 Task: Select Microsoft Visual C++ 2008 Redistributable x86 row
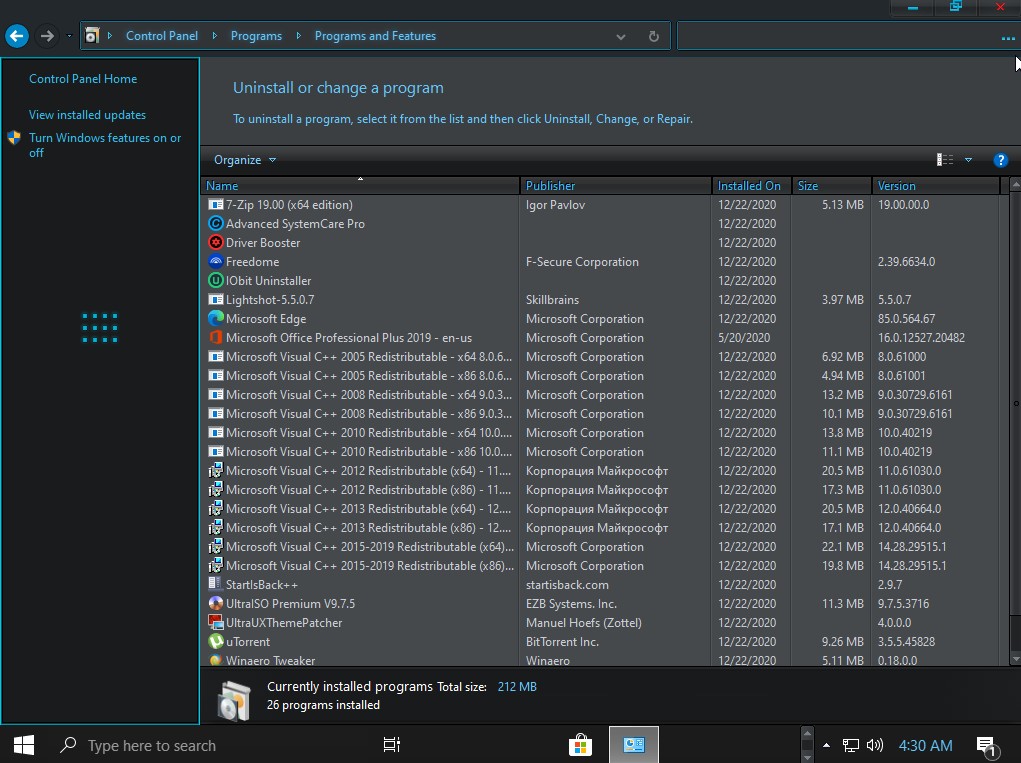point(600,413)
